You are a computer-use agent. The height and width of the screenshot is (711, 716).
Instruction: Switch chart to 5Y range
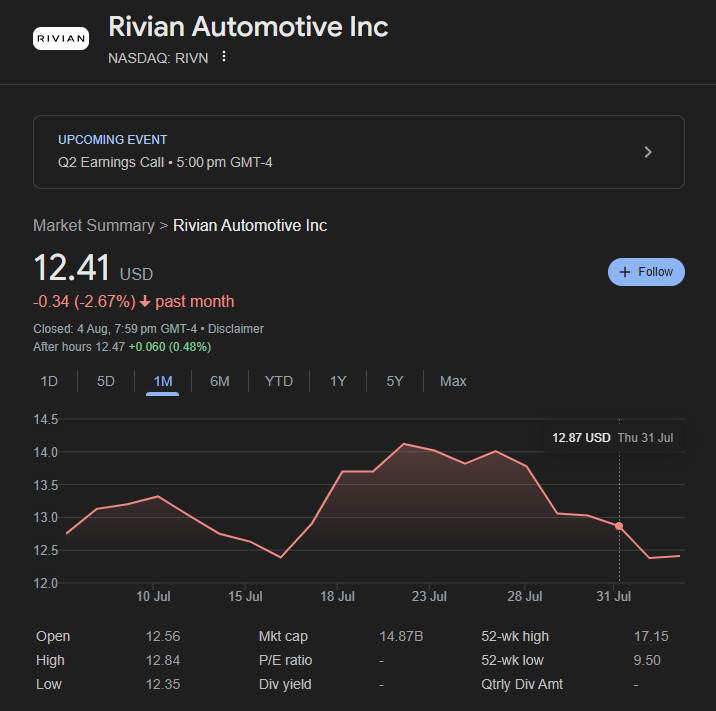[395, 381]
